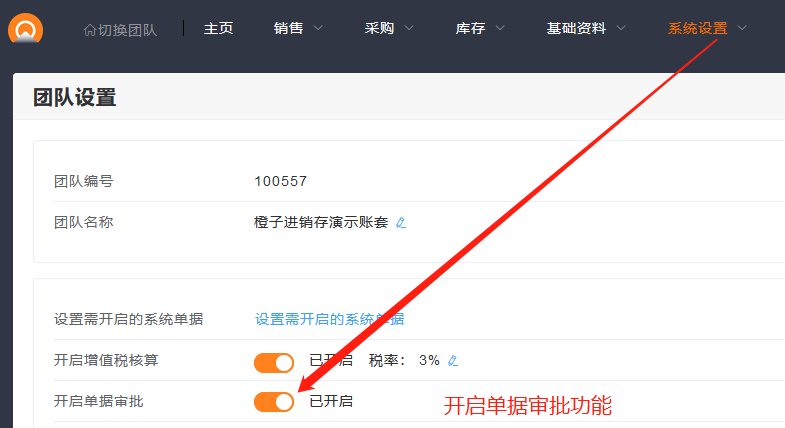Click the 团队设置 page heading
Viewport: 785px width, 428px height.
point(74,97)
